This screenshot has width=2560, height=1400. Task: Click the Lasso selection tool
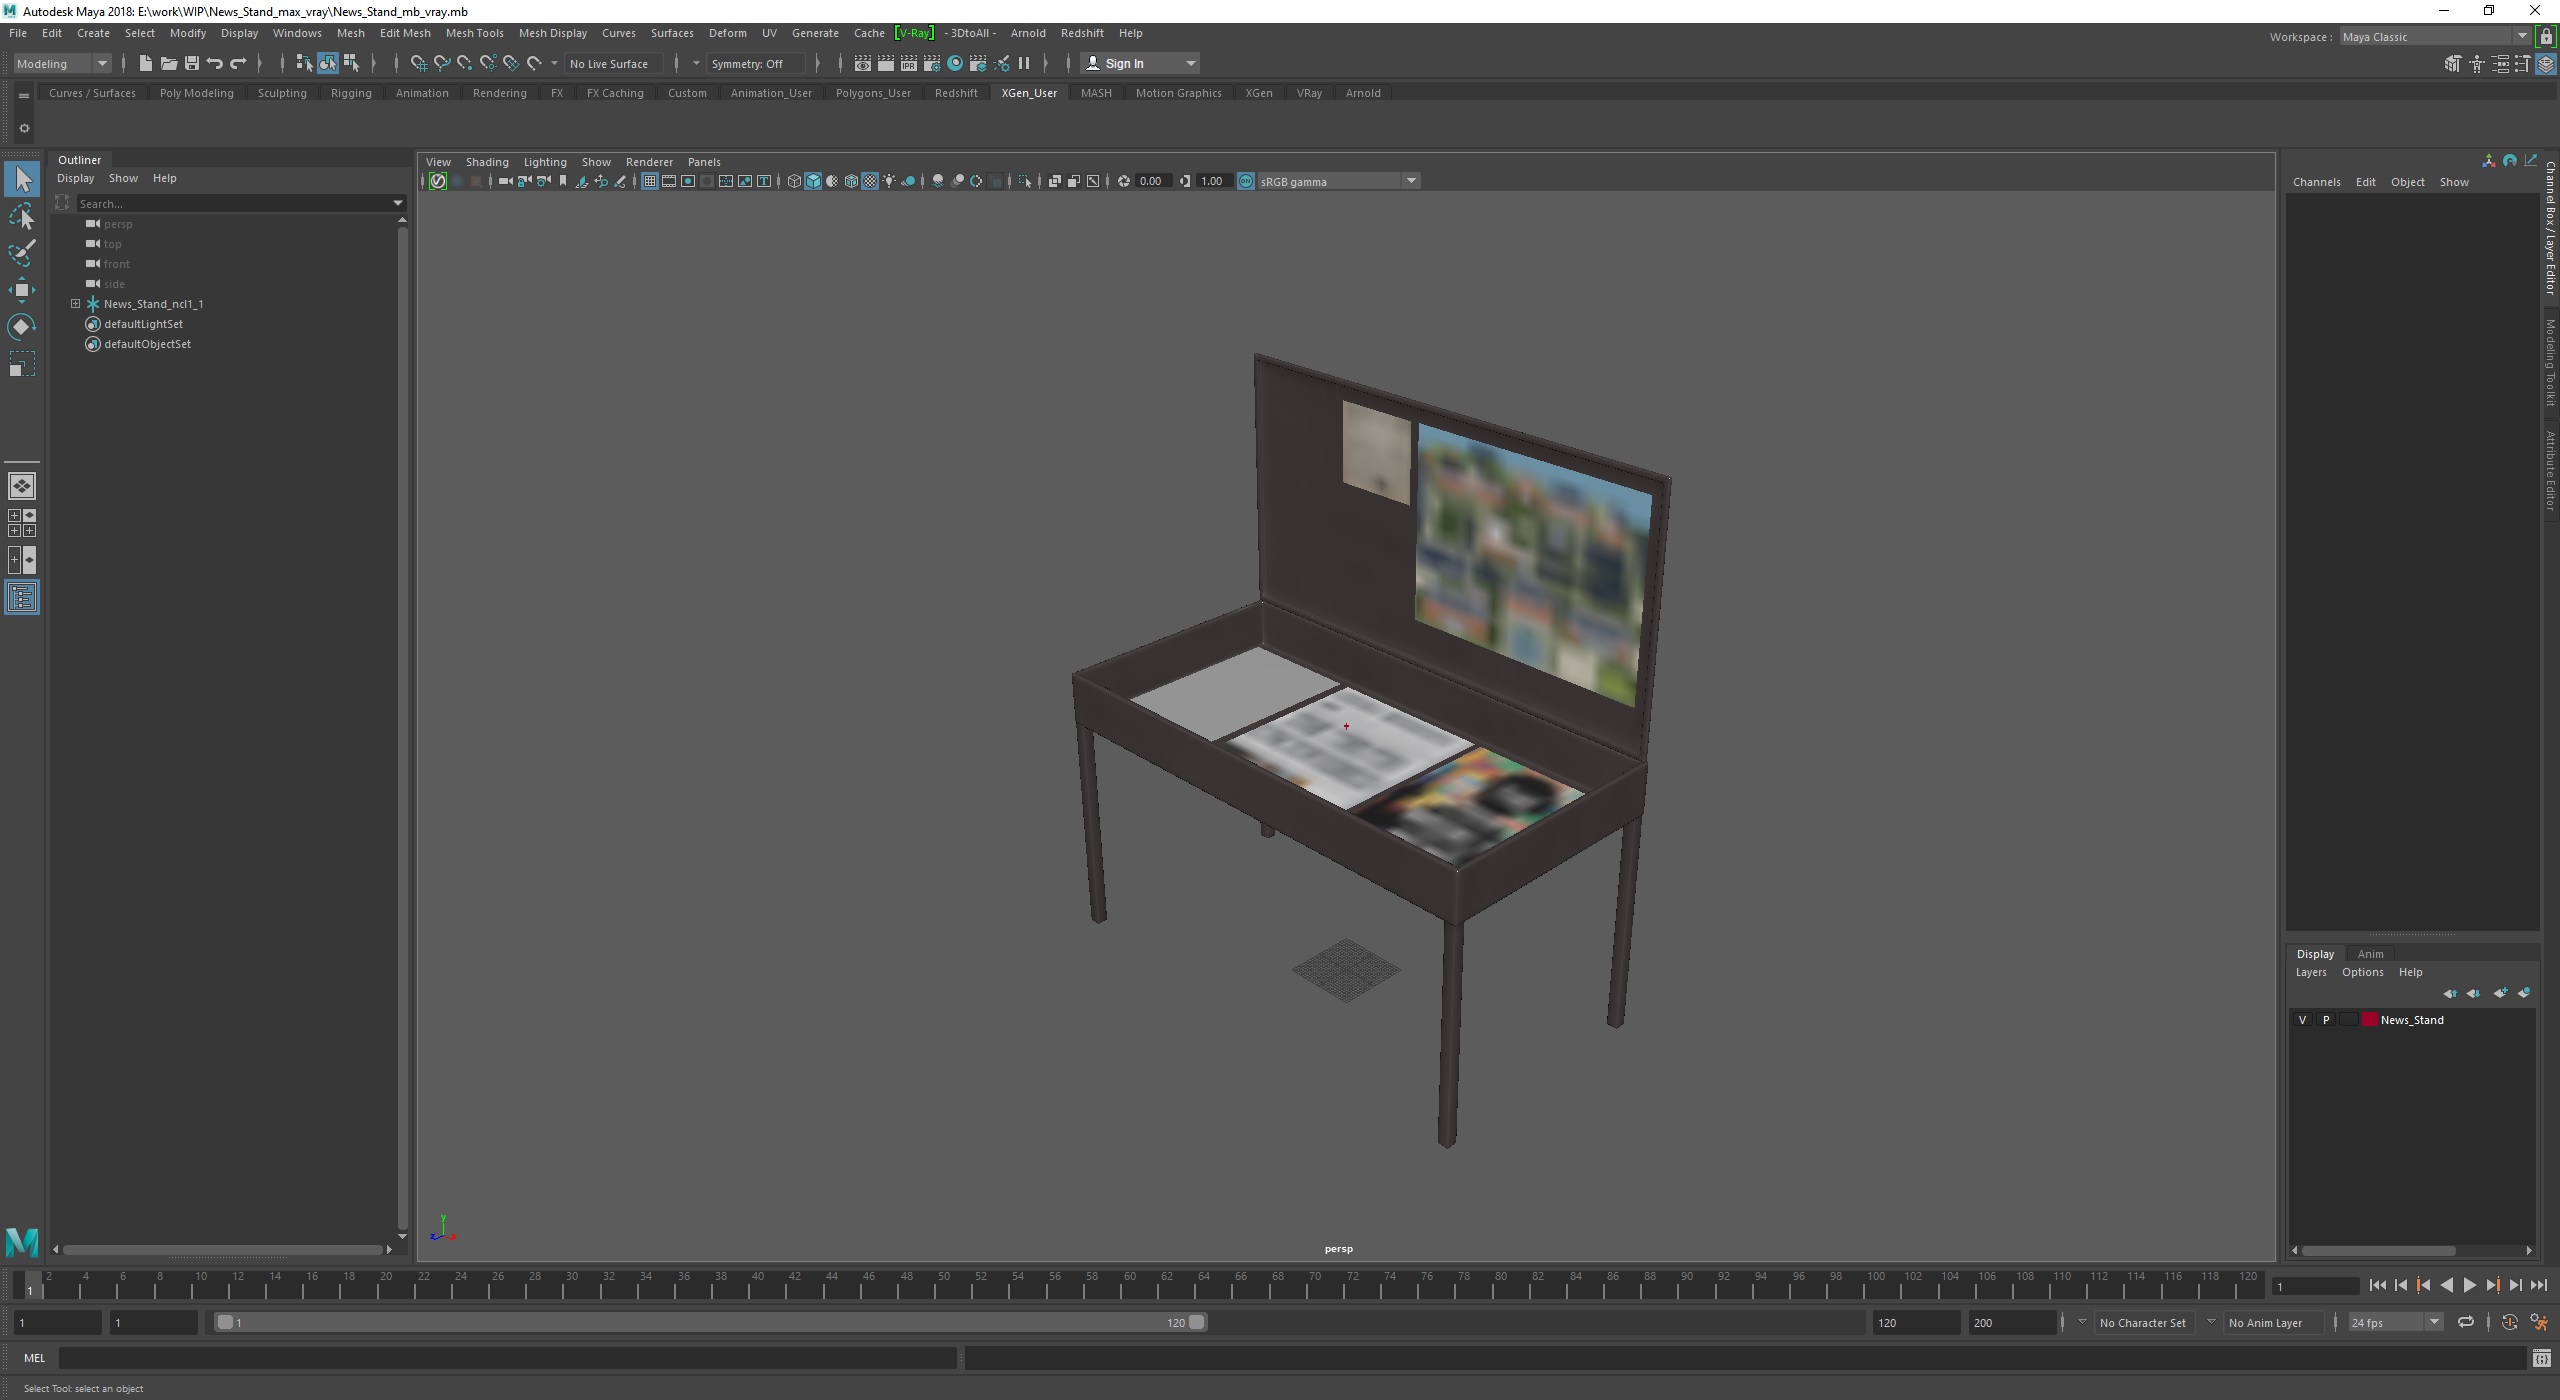tap(22, 216)
